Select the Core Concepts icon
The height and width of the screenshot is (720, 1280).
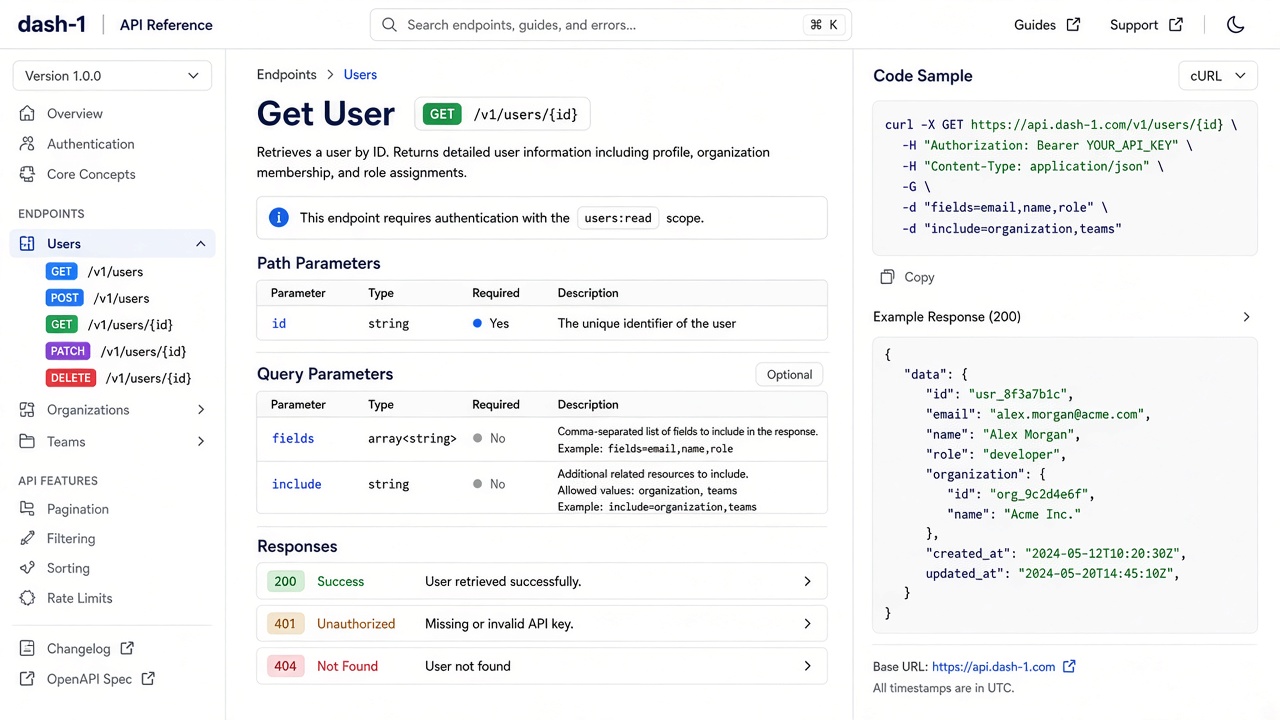click(27, 174)
